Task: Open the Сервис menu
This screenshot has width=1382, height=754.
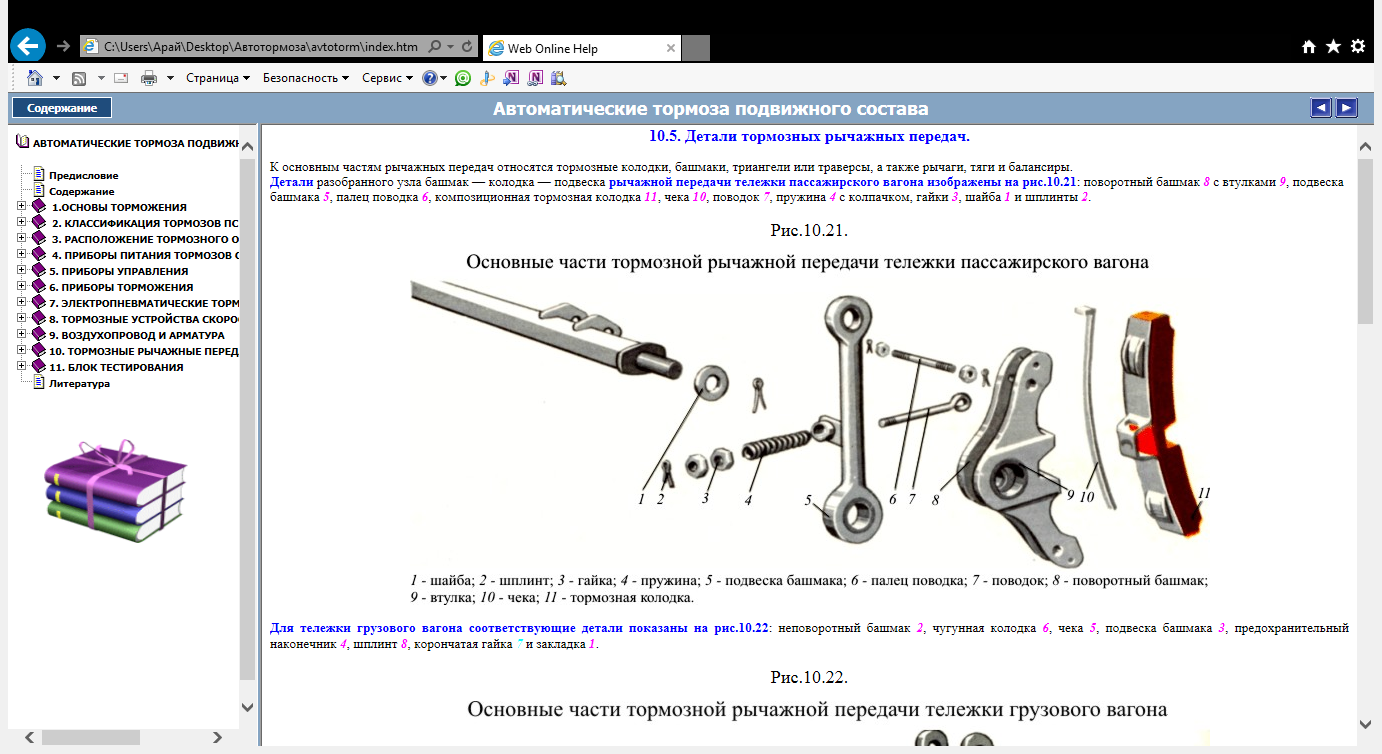Action: [387, 78]
